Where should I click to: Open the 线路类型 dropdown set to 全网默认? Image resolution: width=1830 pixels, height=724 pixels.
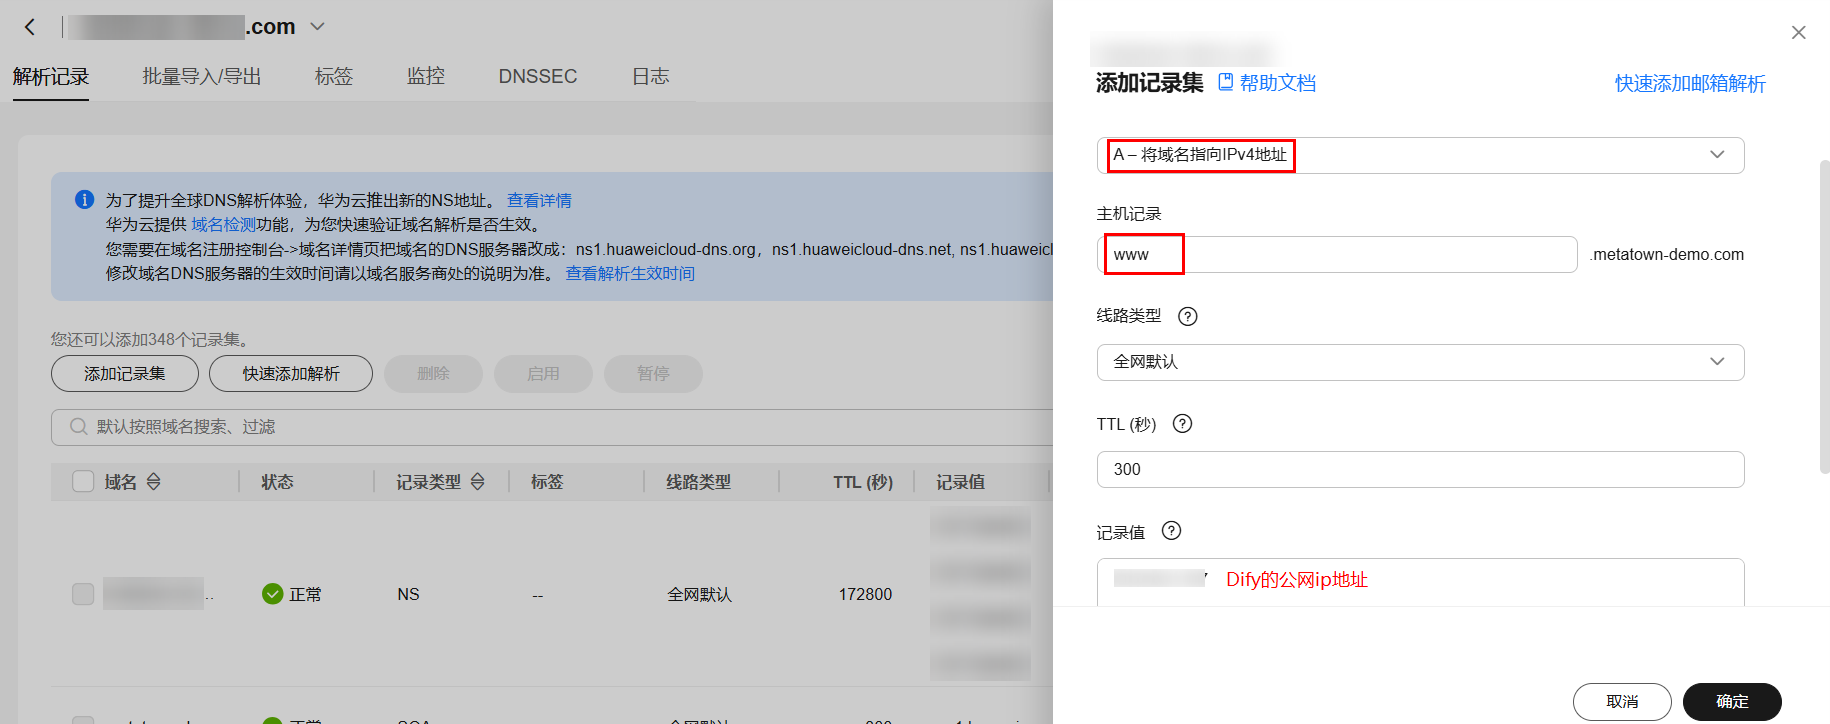tap(1420, 362)
